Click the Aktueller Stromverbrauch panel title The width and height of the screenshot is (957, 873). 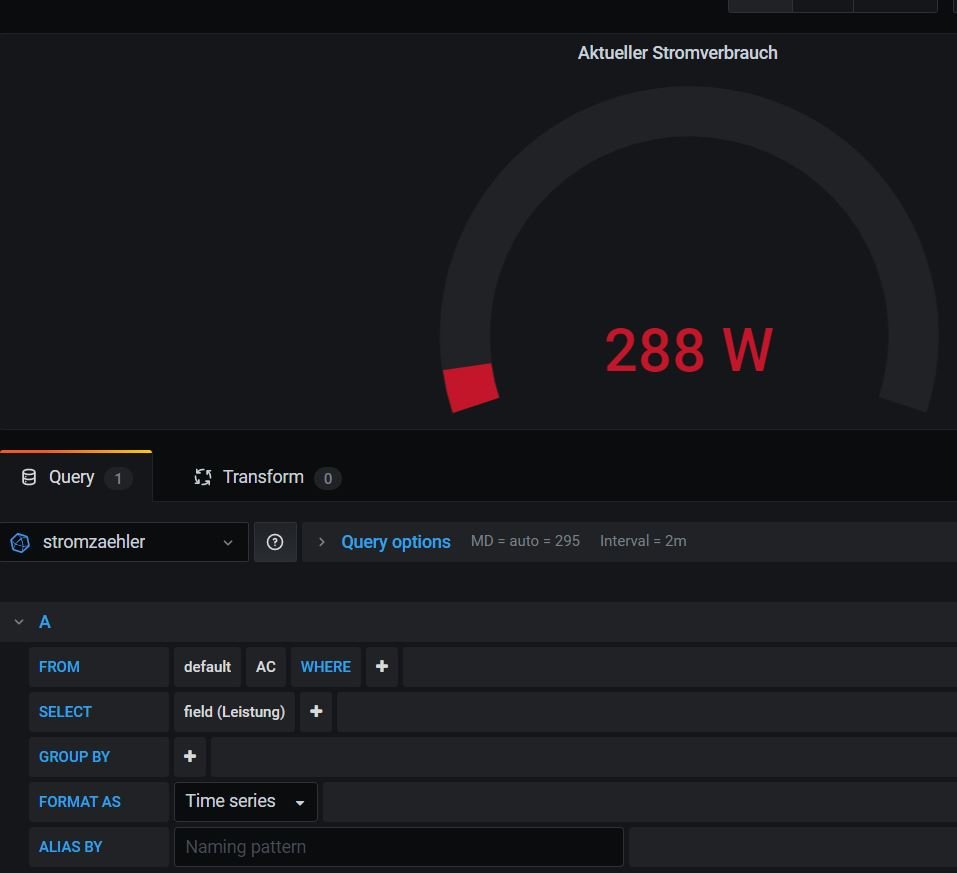pyautogui.click(x=677, y=53)
